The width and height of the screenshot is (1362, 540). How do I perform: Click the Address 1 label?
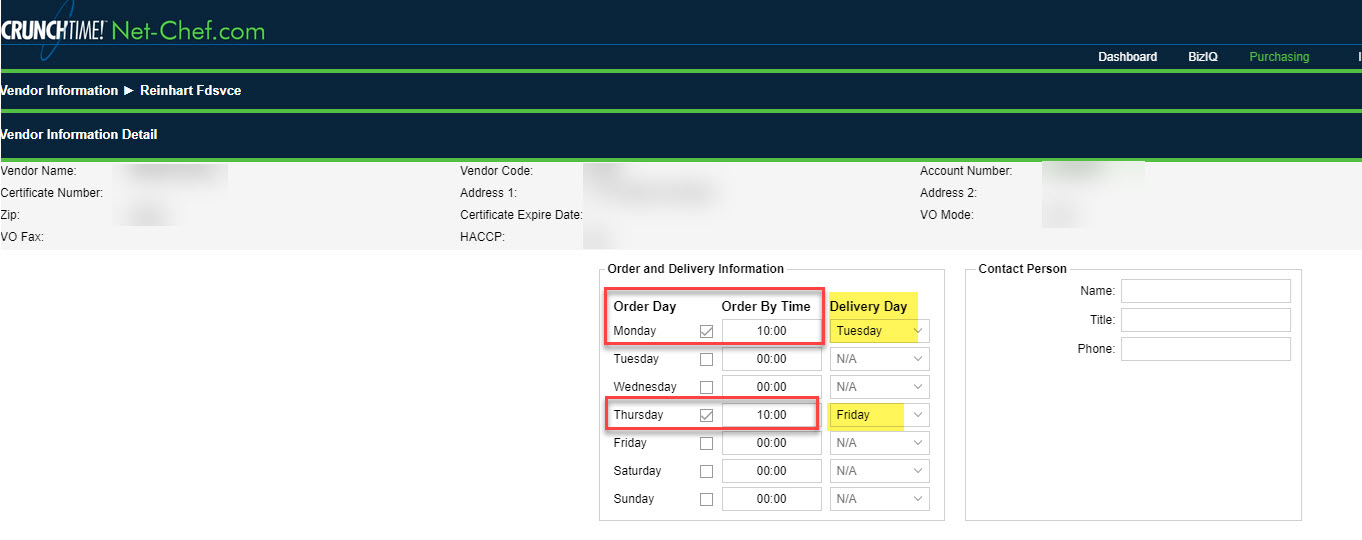point(488,193)
